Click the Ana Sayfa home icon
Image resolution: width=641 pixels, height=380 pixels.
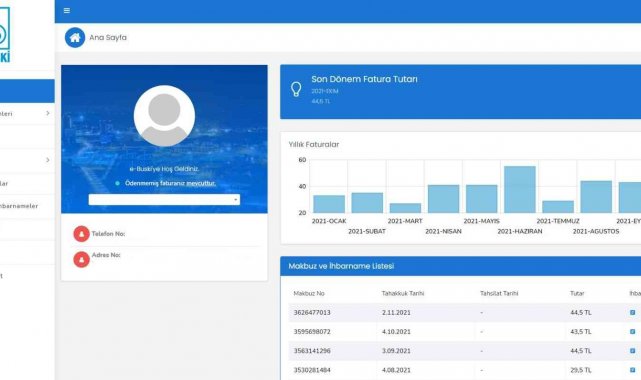tap(75, 38)
